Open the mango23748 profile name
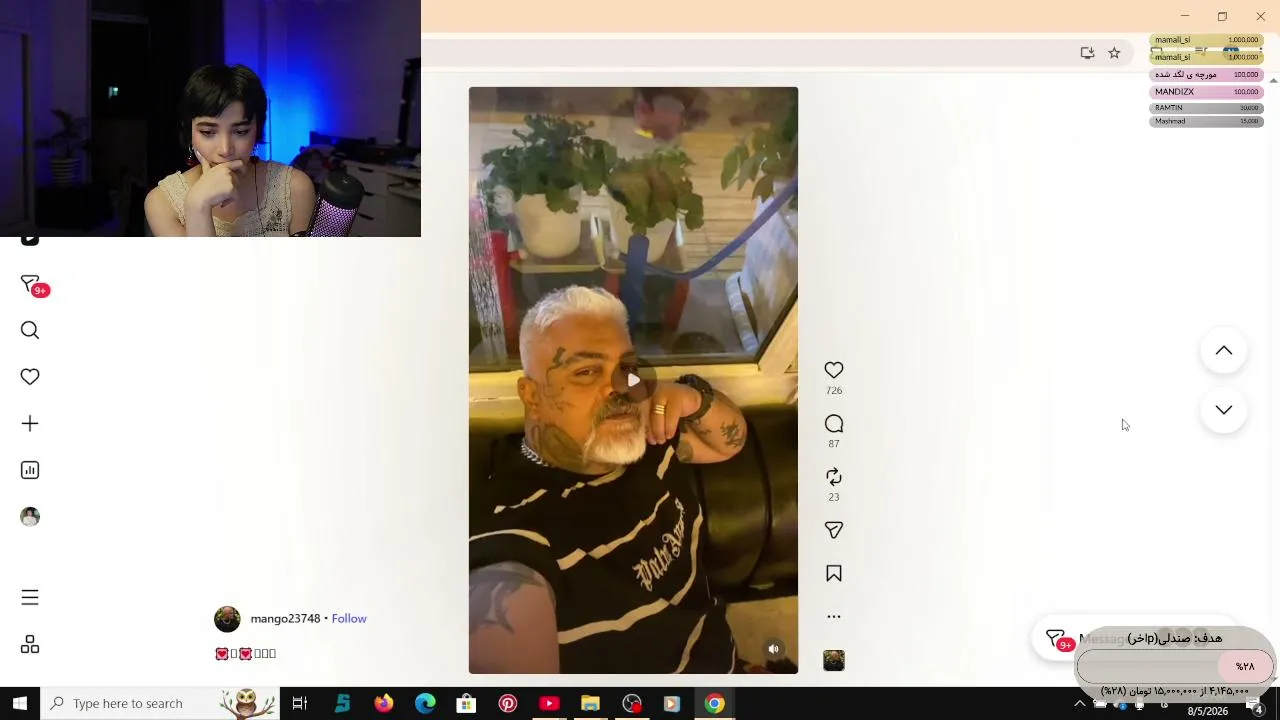The width and height of the screenshot is (1280, 720). point(285,619)
